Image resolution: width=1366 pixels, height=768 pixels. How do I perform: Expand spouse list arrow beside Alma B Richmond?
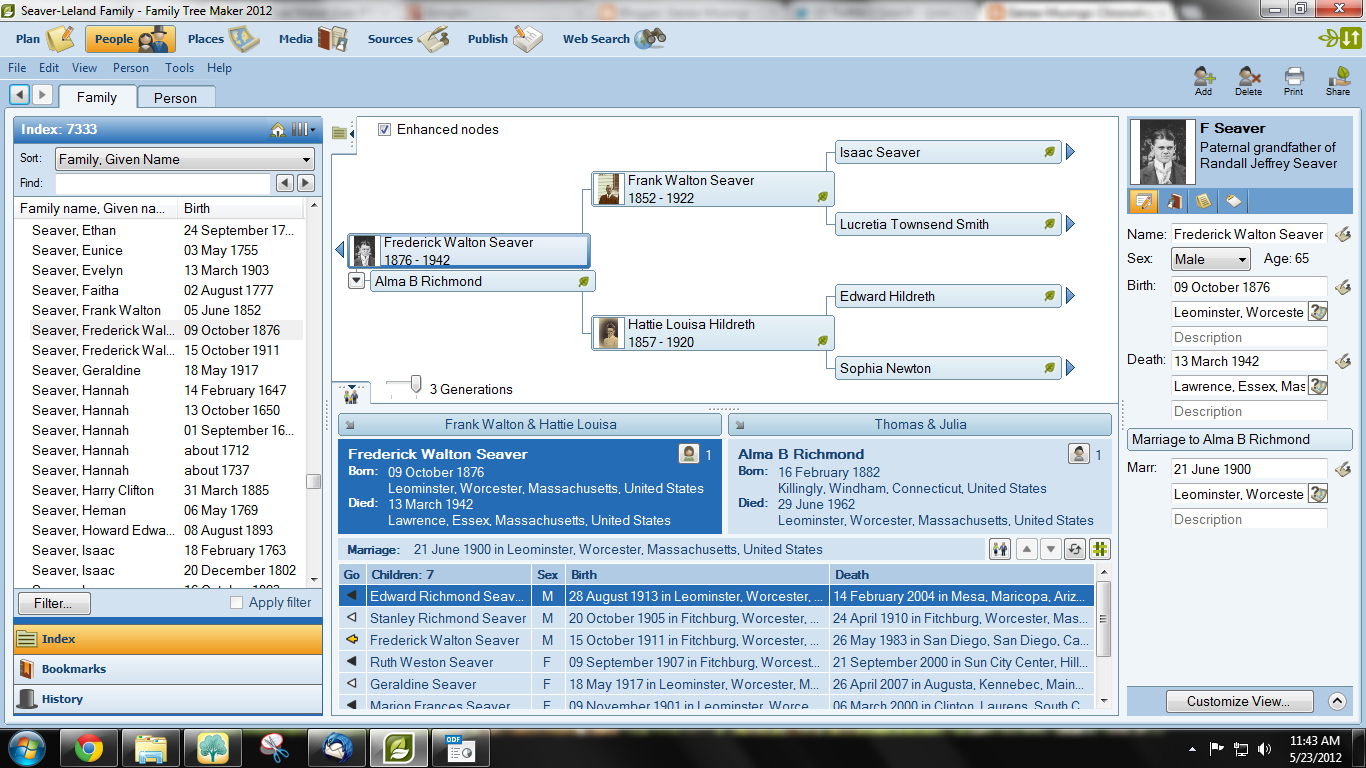coord(356,281)
